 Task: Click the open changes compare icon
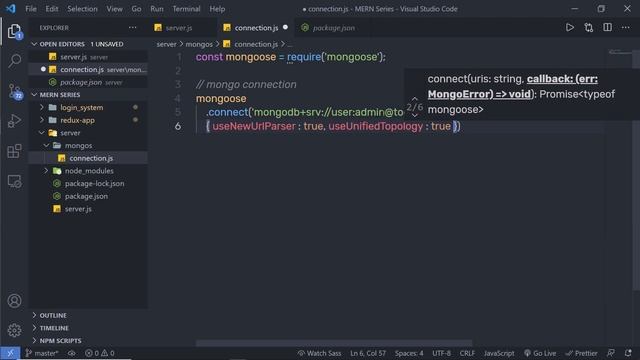[589, 27]
